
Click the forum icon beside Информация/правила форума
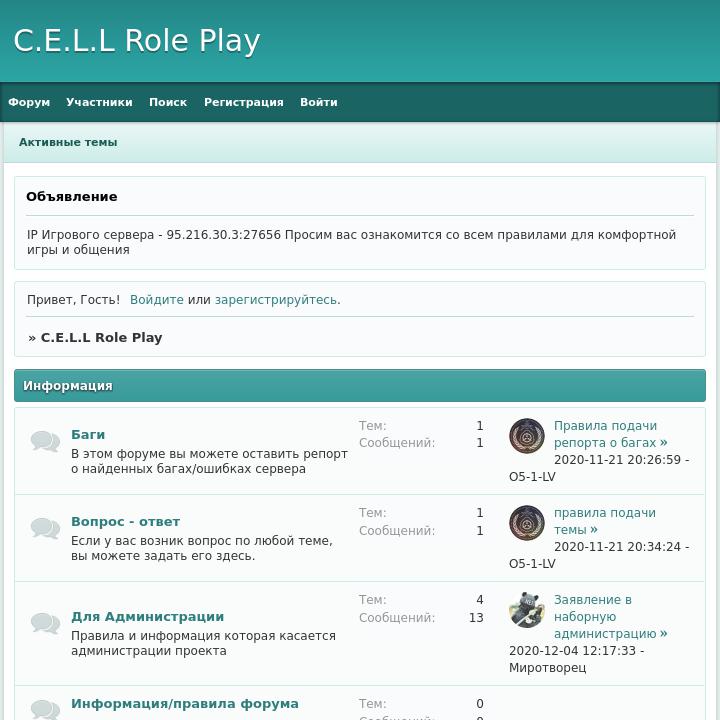pos(45,709)
